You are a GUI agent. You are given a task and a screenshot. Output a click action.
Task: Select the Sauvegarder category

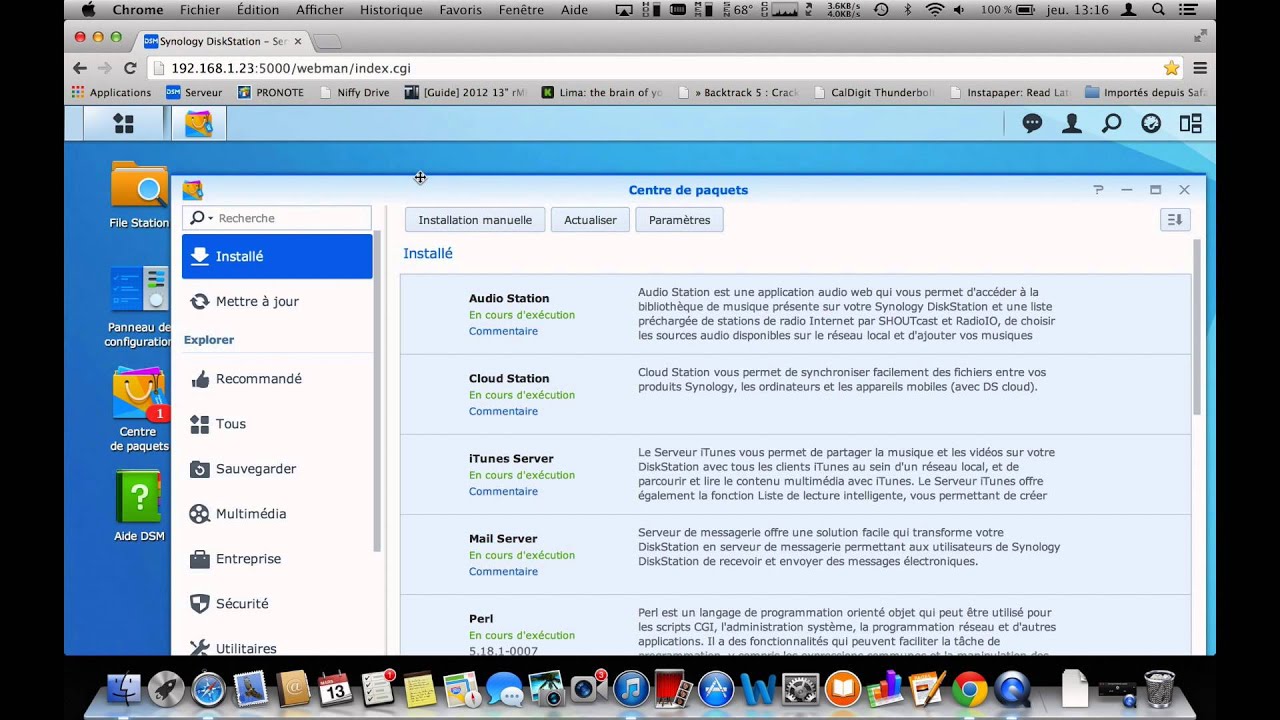tap(277, 469)
